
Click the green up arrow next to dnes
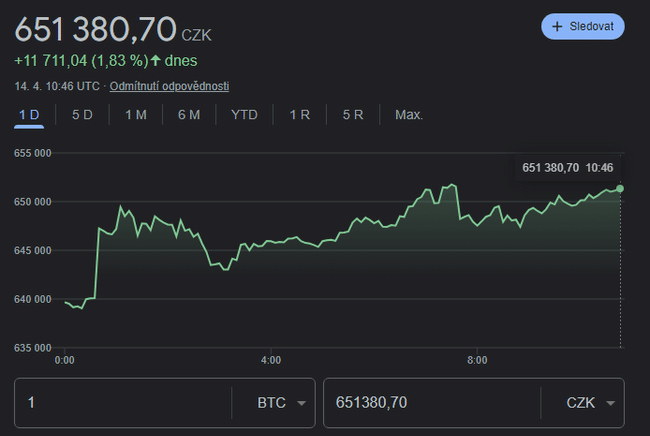tap(156, 60)
